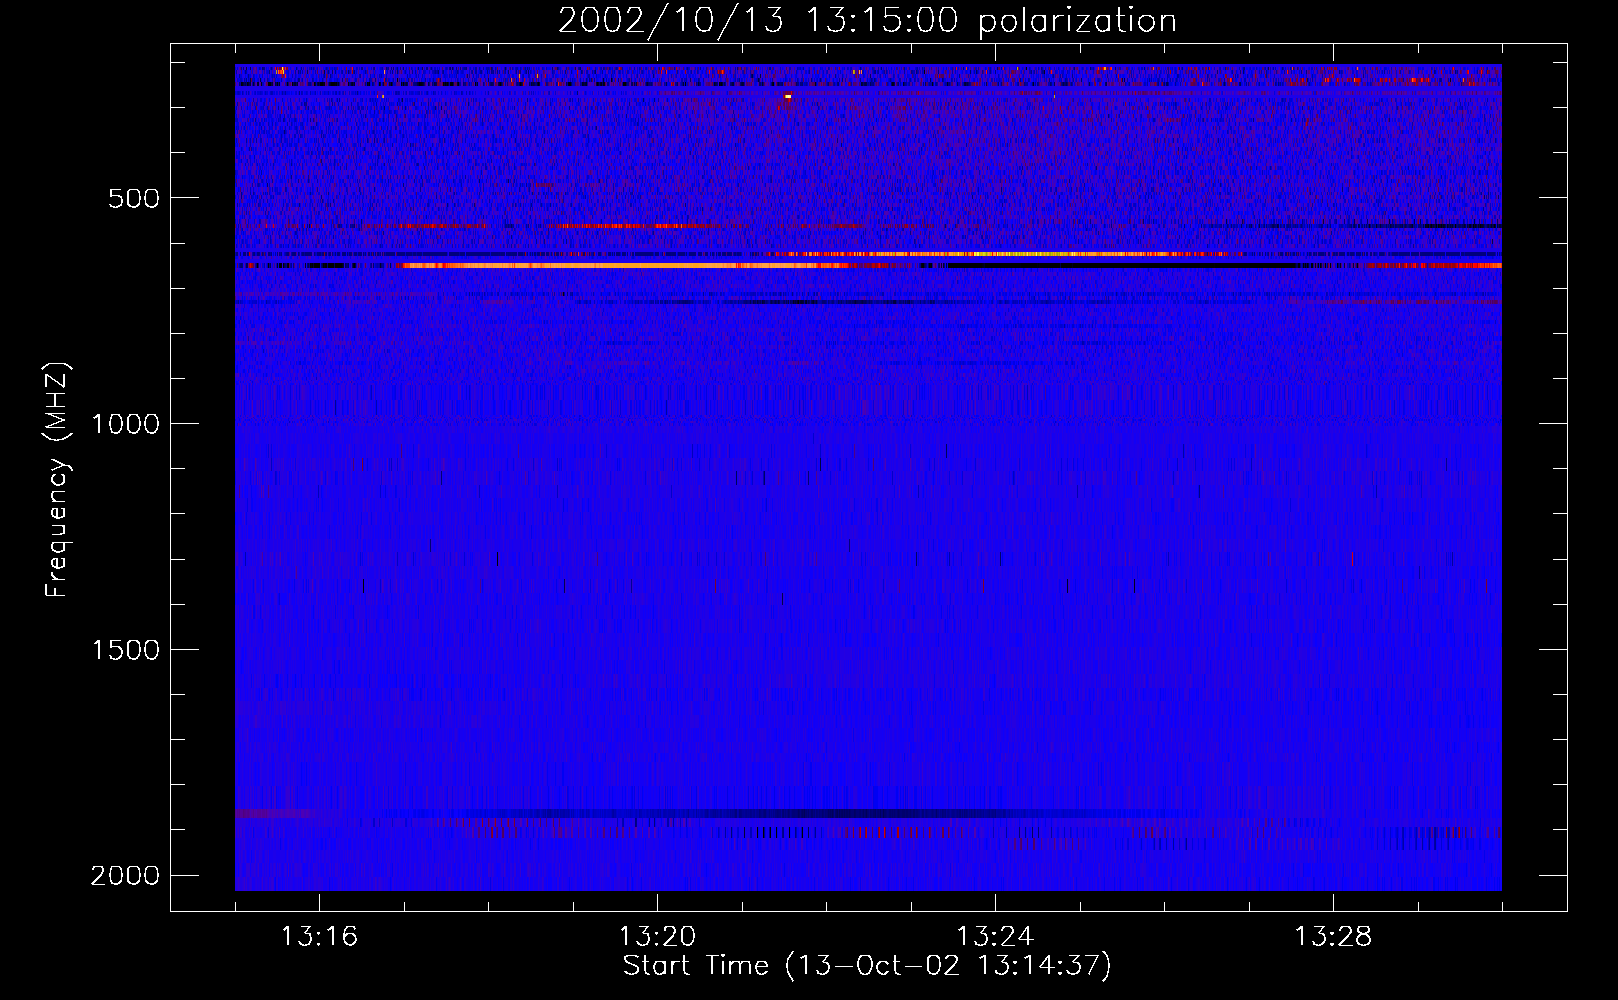1618x1000 pixels.
Task: Click the 13:20 time tick label
Action: click(x=657, y=937)
